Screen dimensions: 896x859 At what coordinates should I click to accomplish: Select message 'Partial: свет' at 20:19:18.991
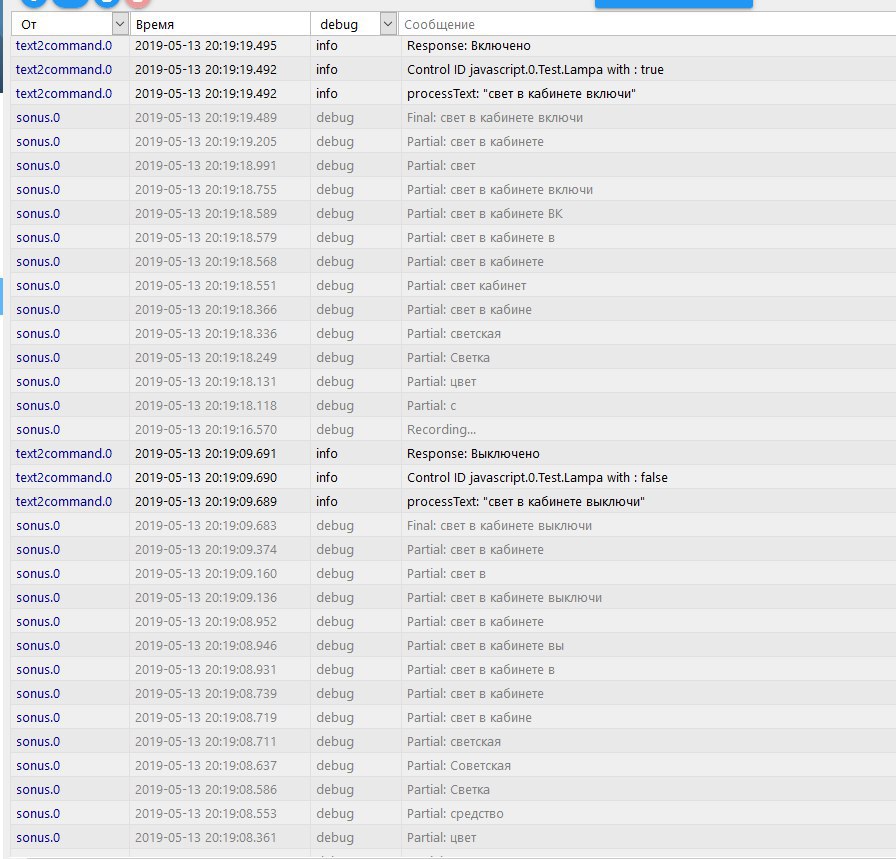tap(441, 166)
